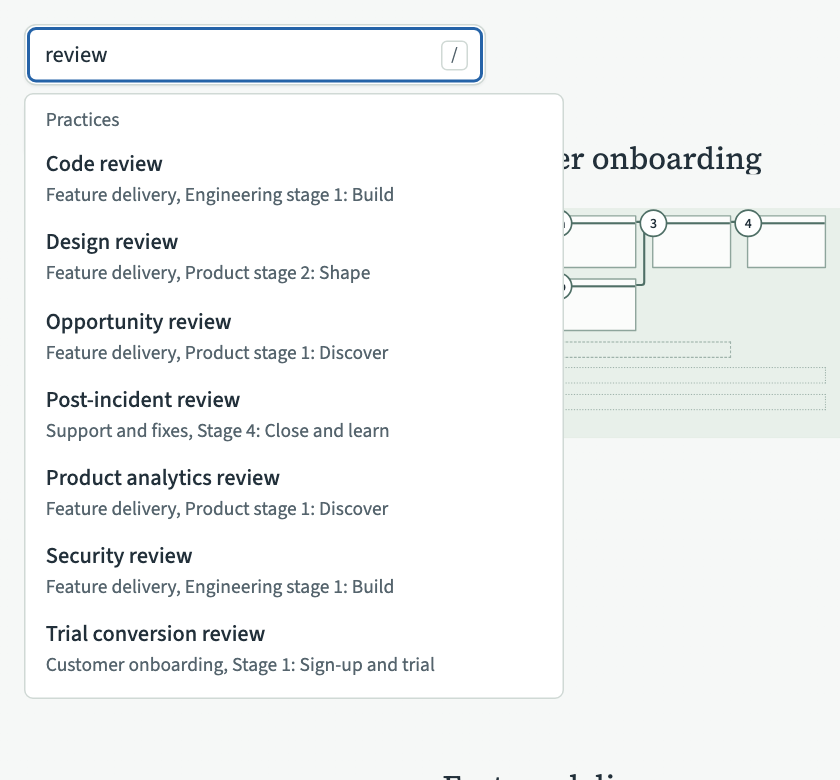Click "Support and fixes, Stage 4: Close and learn"
The height and width of the screenshot is (780, 840).
(218, 431)
